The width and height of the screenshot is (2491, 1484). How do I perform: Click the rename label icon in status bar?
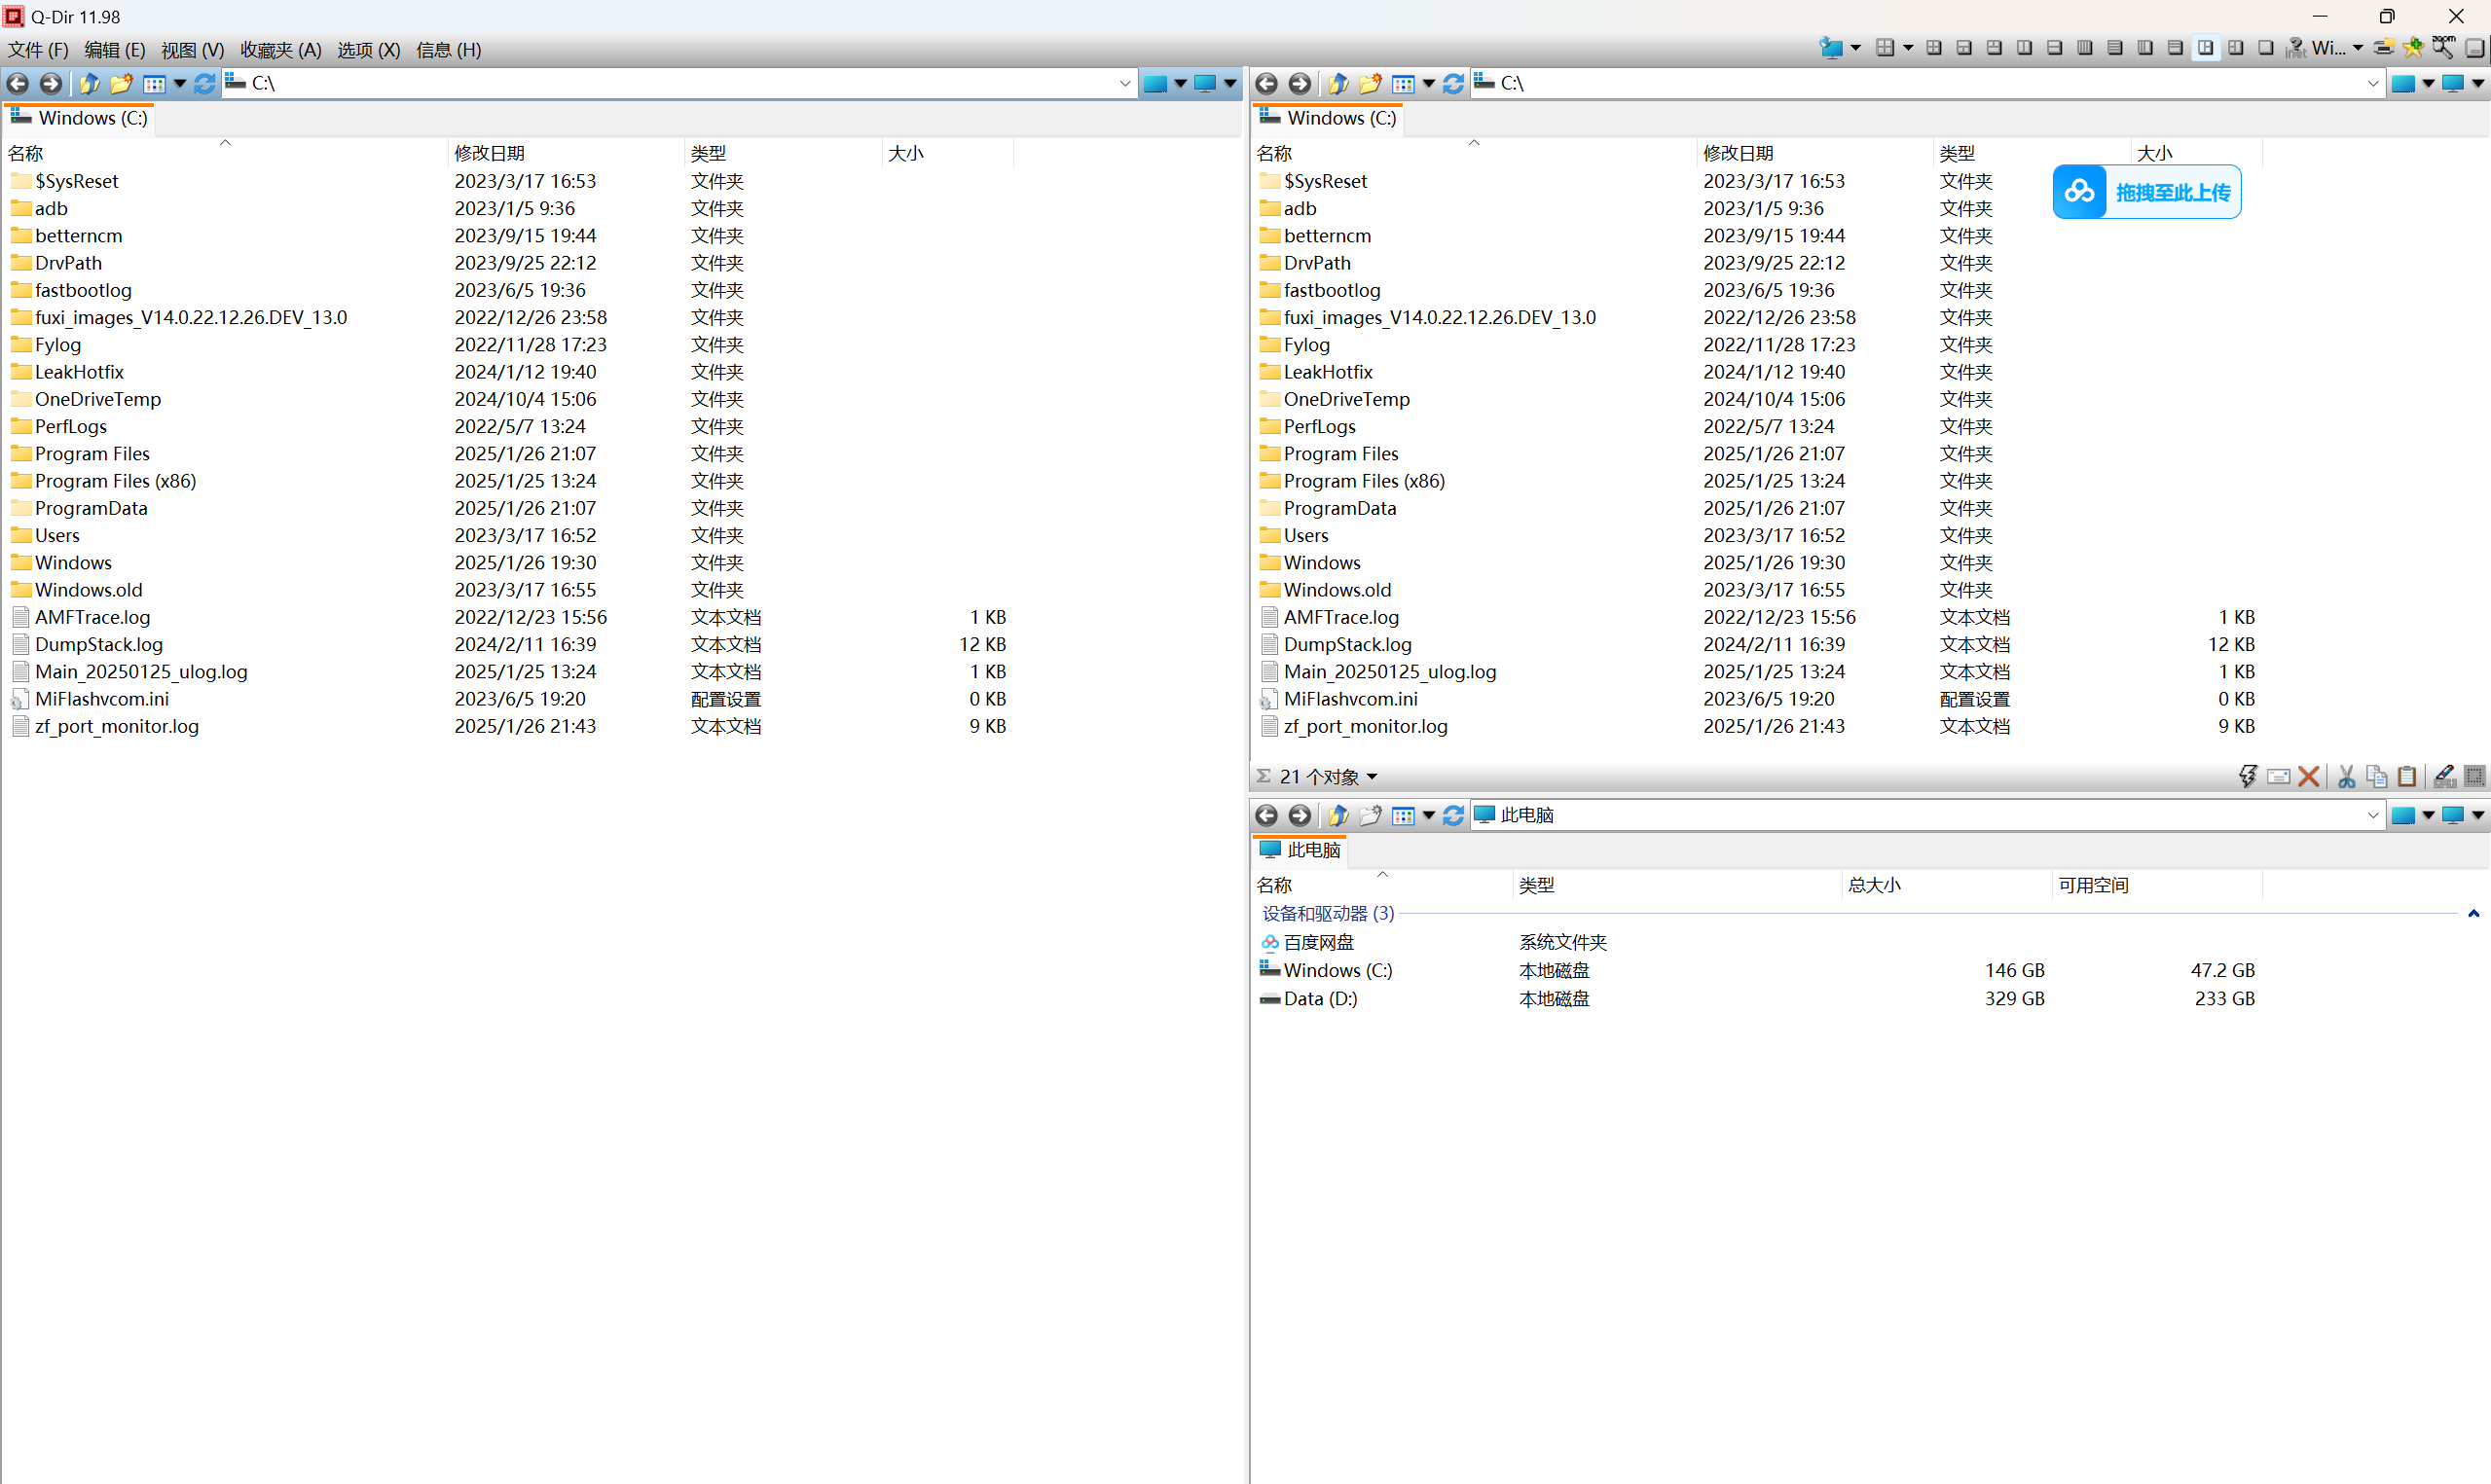[2278, 776]
